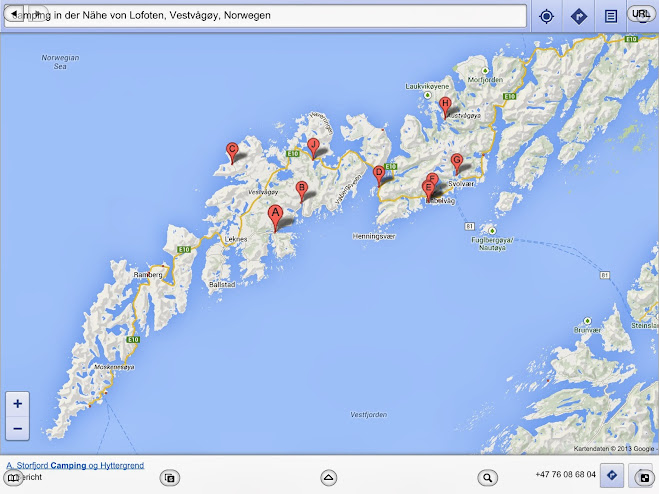Click the Svolvær town label
This screenshot has height=494, width=659.
(461, 184)
